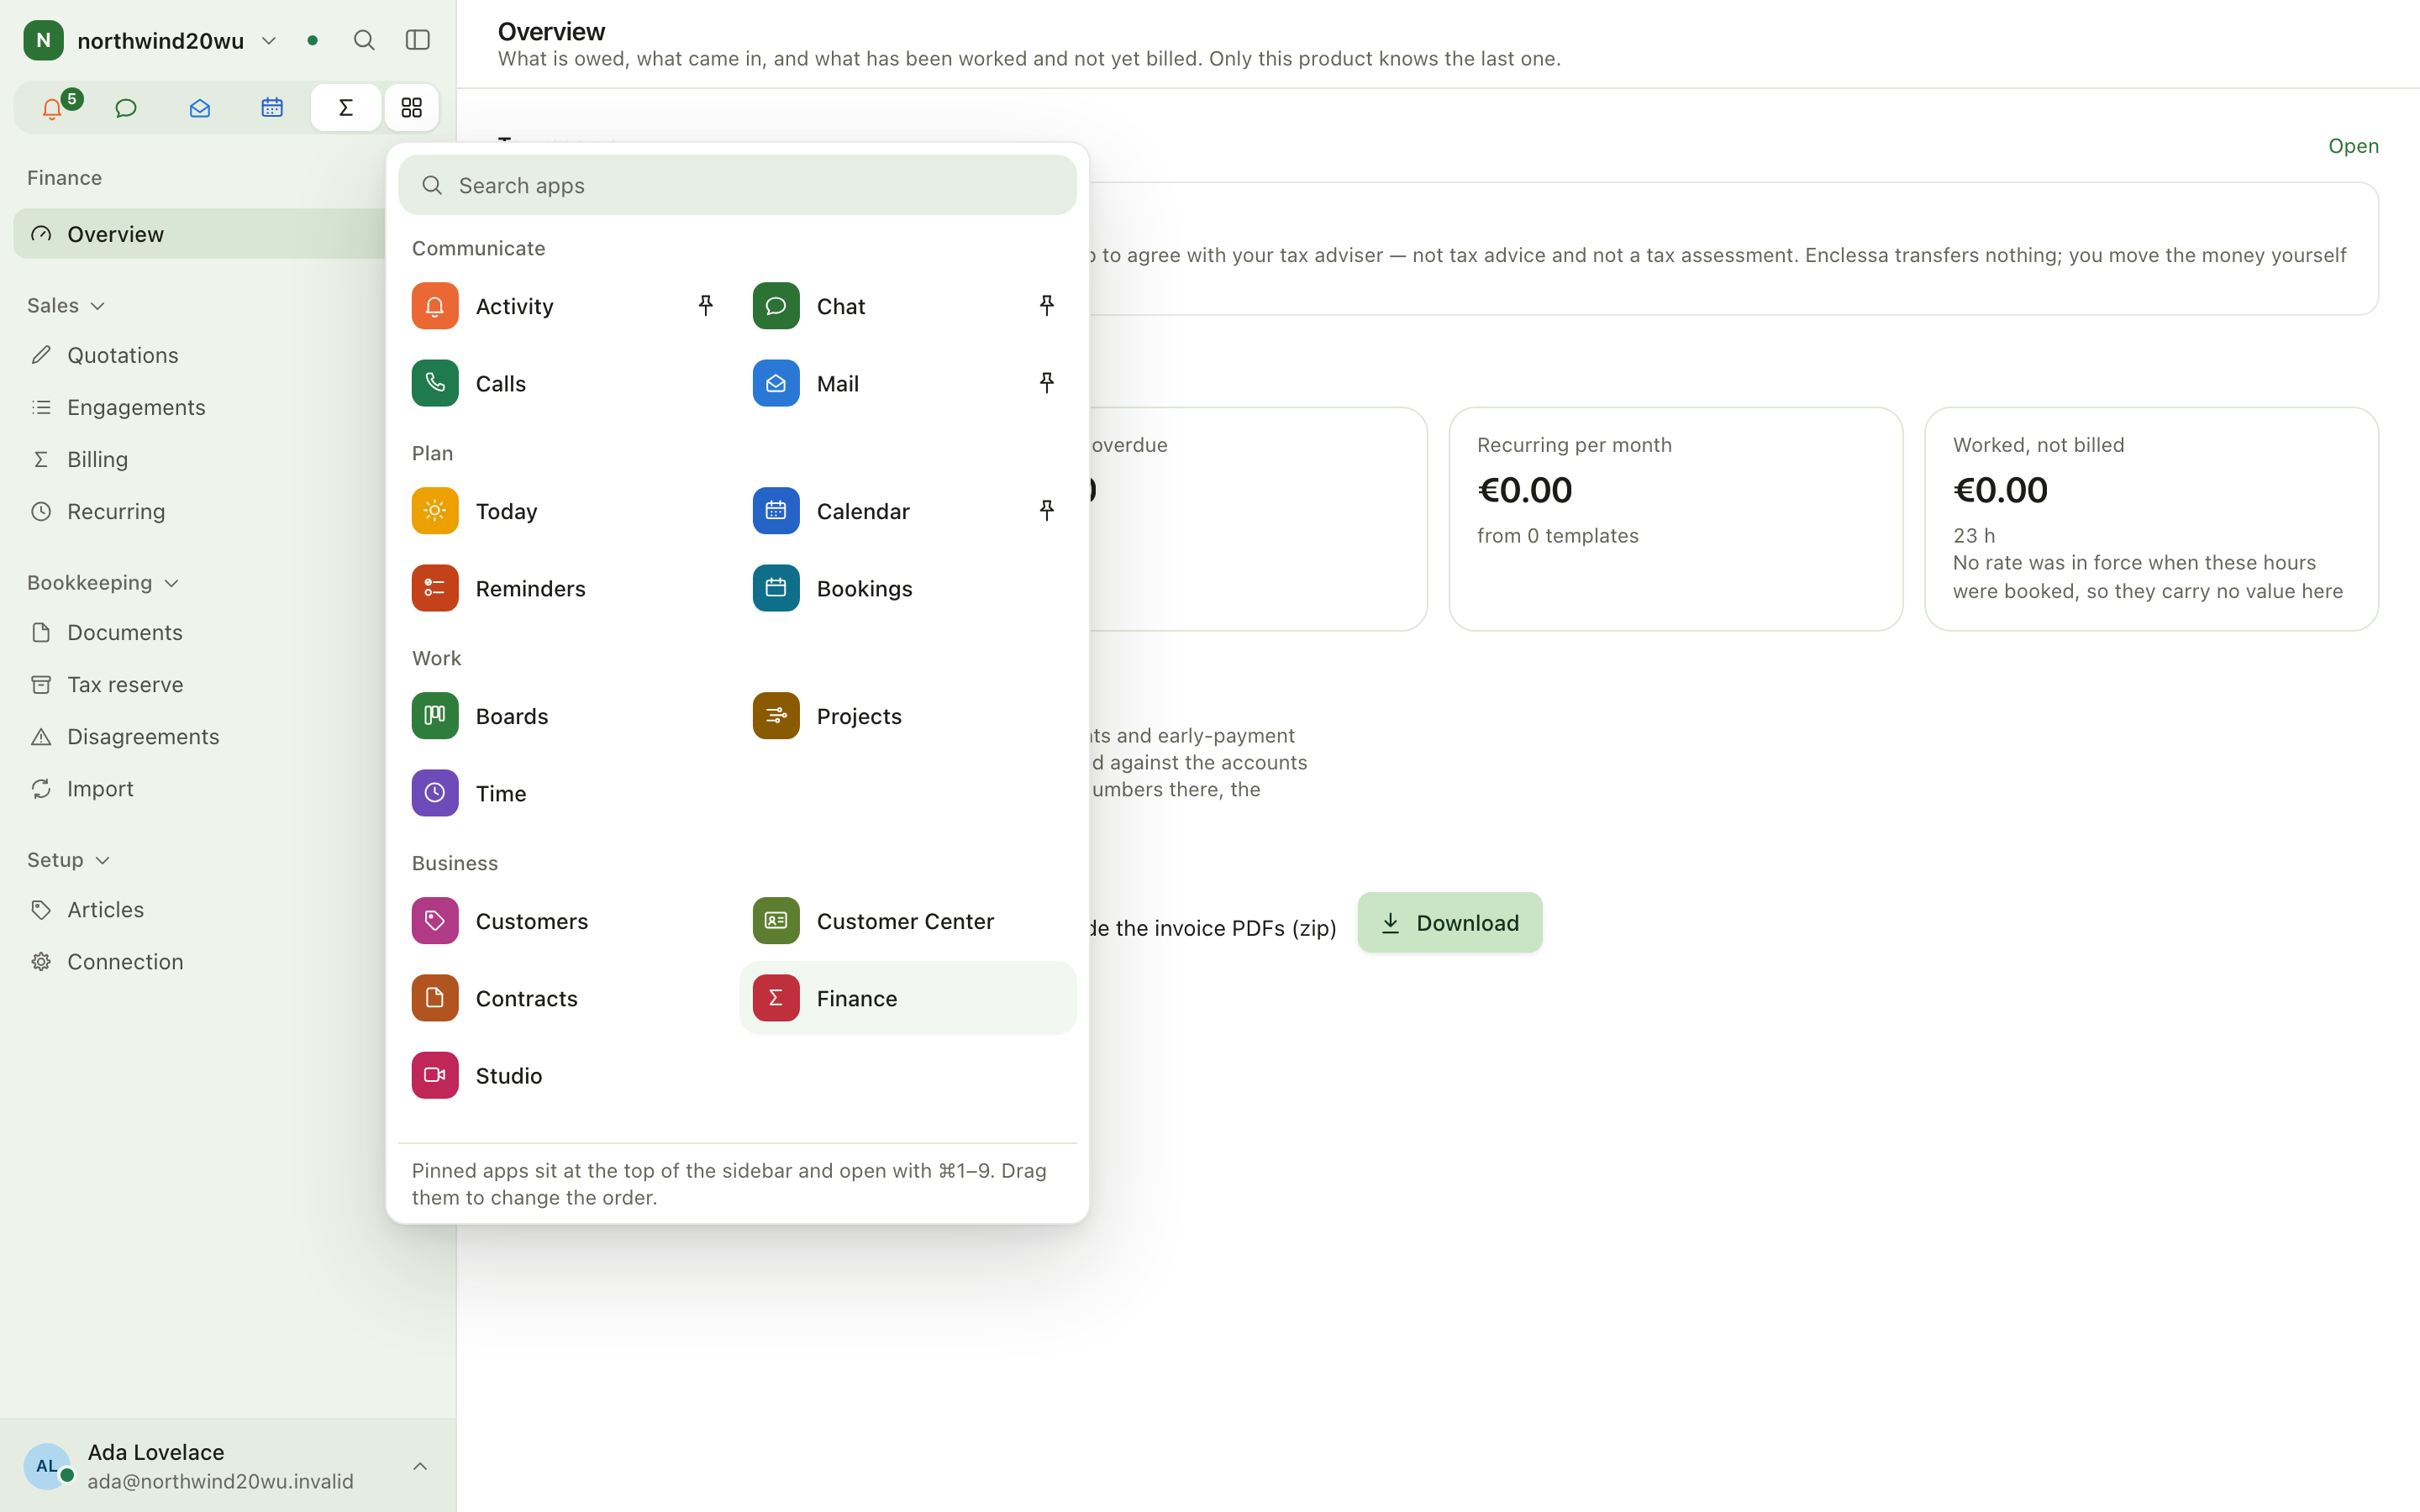Screen dimensions: 2420x1512
Task: Collapse the Sales section
Action: pyautogui.click(x=66, y=305)
